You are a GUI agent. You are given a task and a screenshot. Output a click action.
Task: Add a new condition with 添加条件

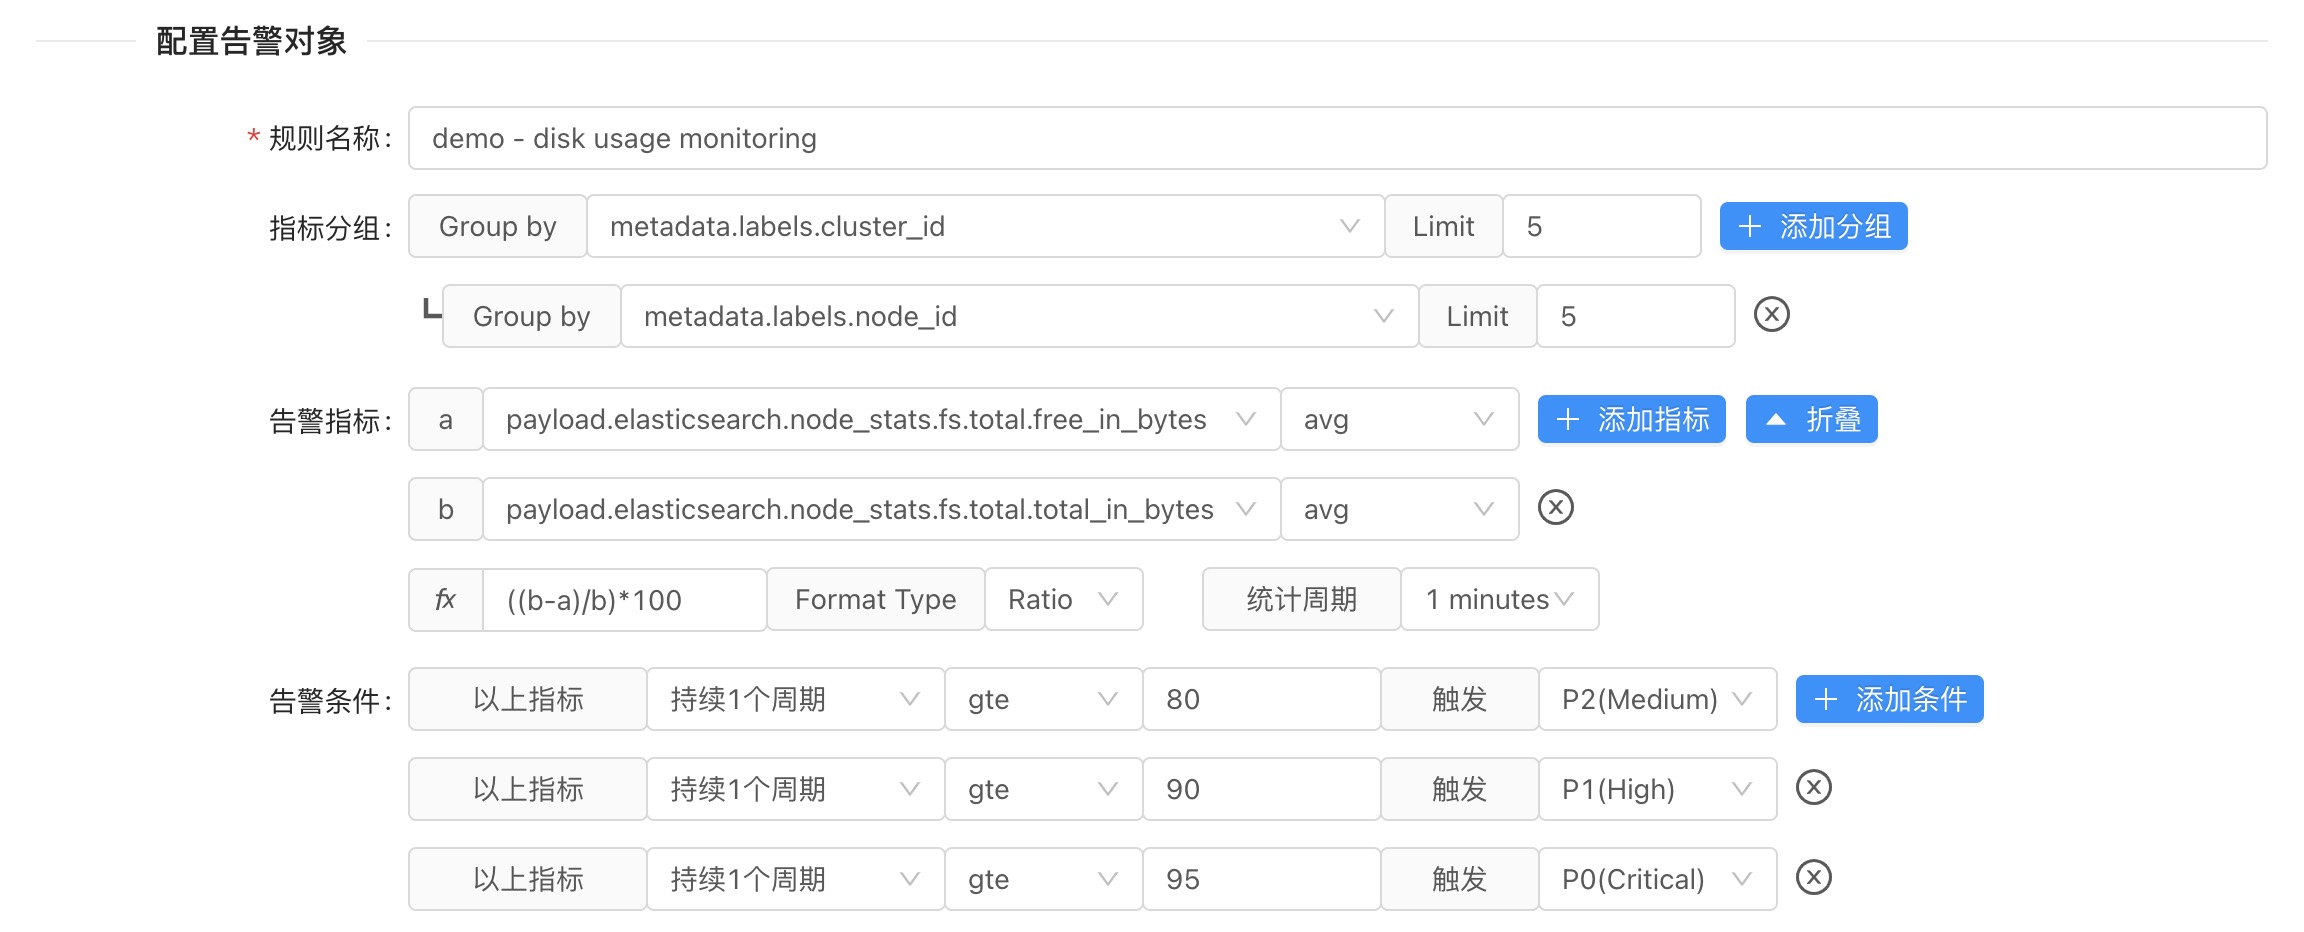[x=1889, y=699]
